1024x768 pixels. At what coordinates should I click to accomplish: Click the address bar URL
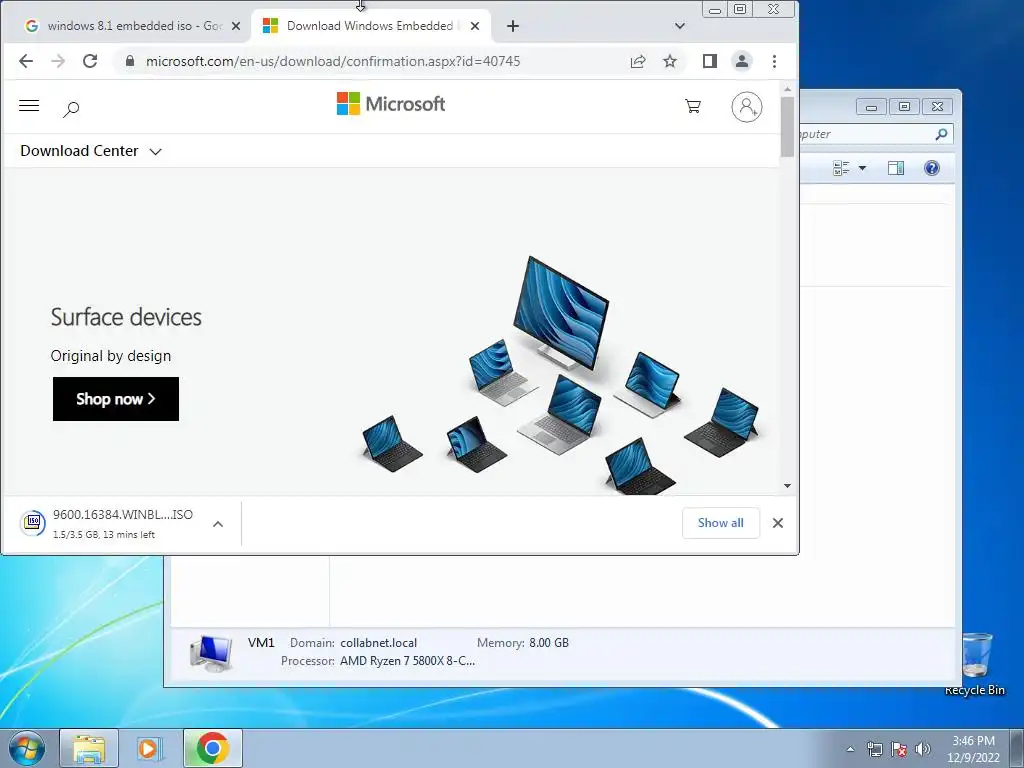pos(333,61)
